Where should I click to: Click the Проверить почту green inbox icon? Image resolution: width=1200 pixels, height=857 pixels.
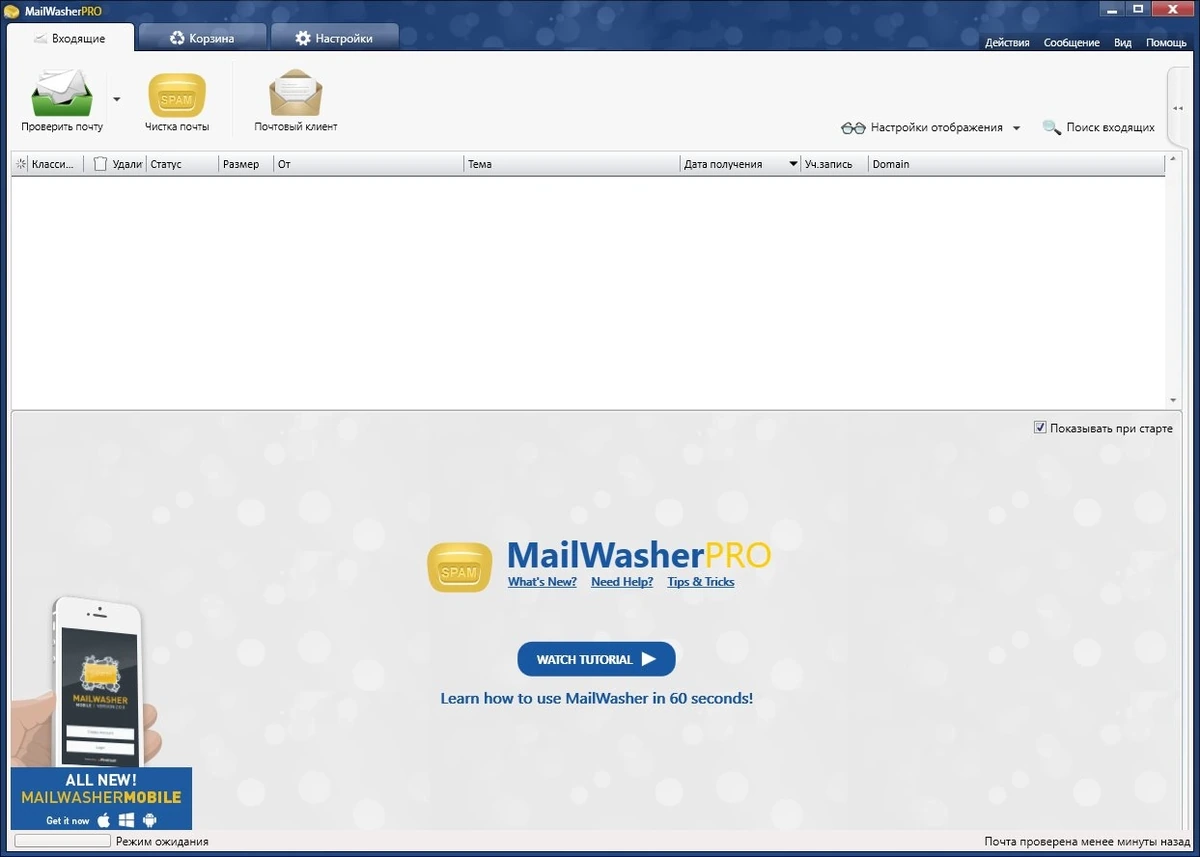coord(62,94)
